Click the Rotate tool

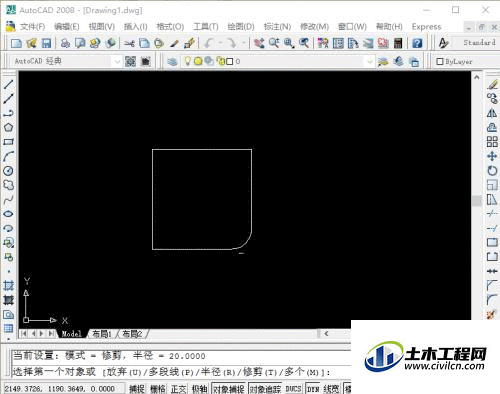492,171
